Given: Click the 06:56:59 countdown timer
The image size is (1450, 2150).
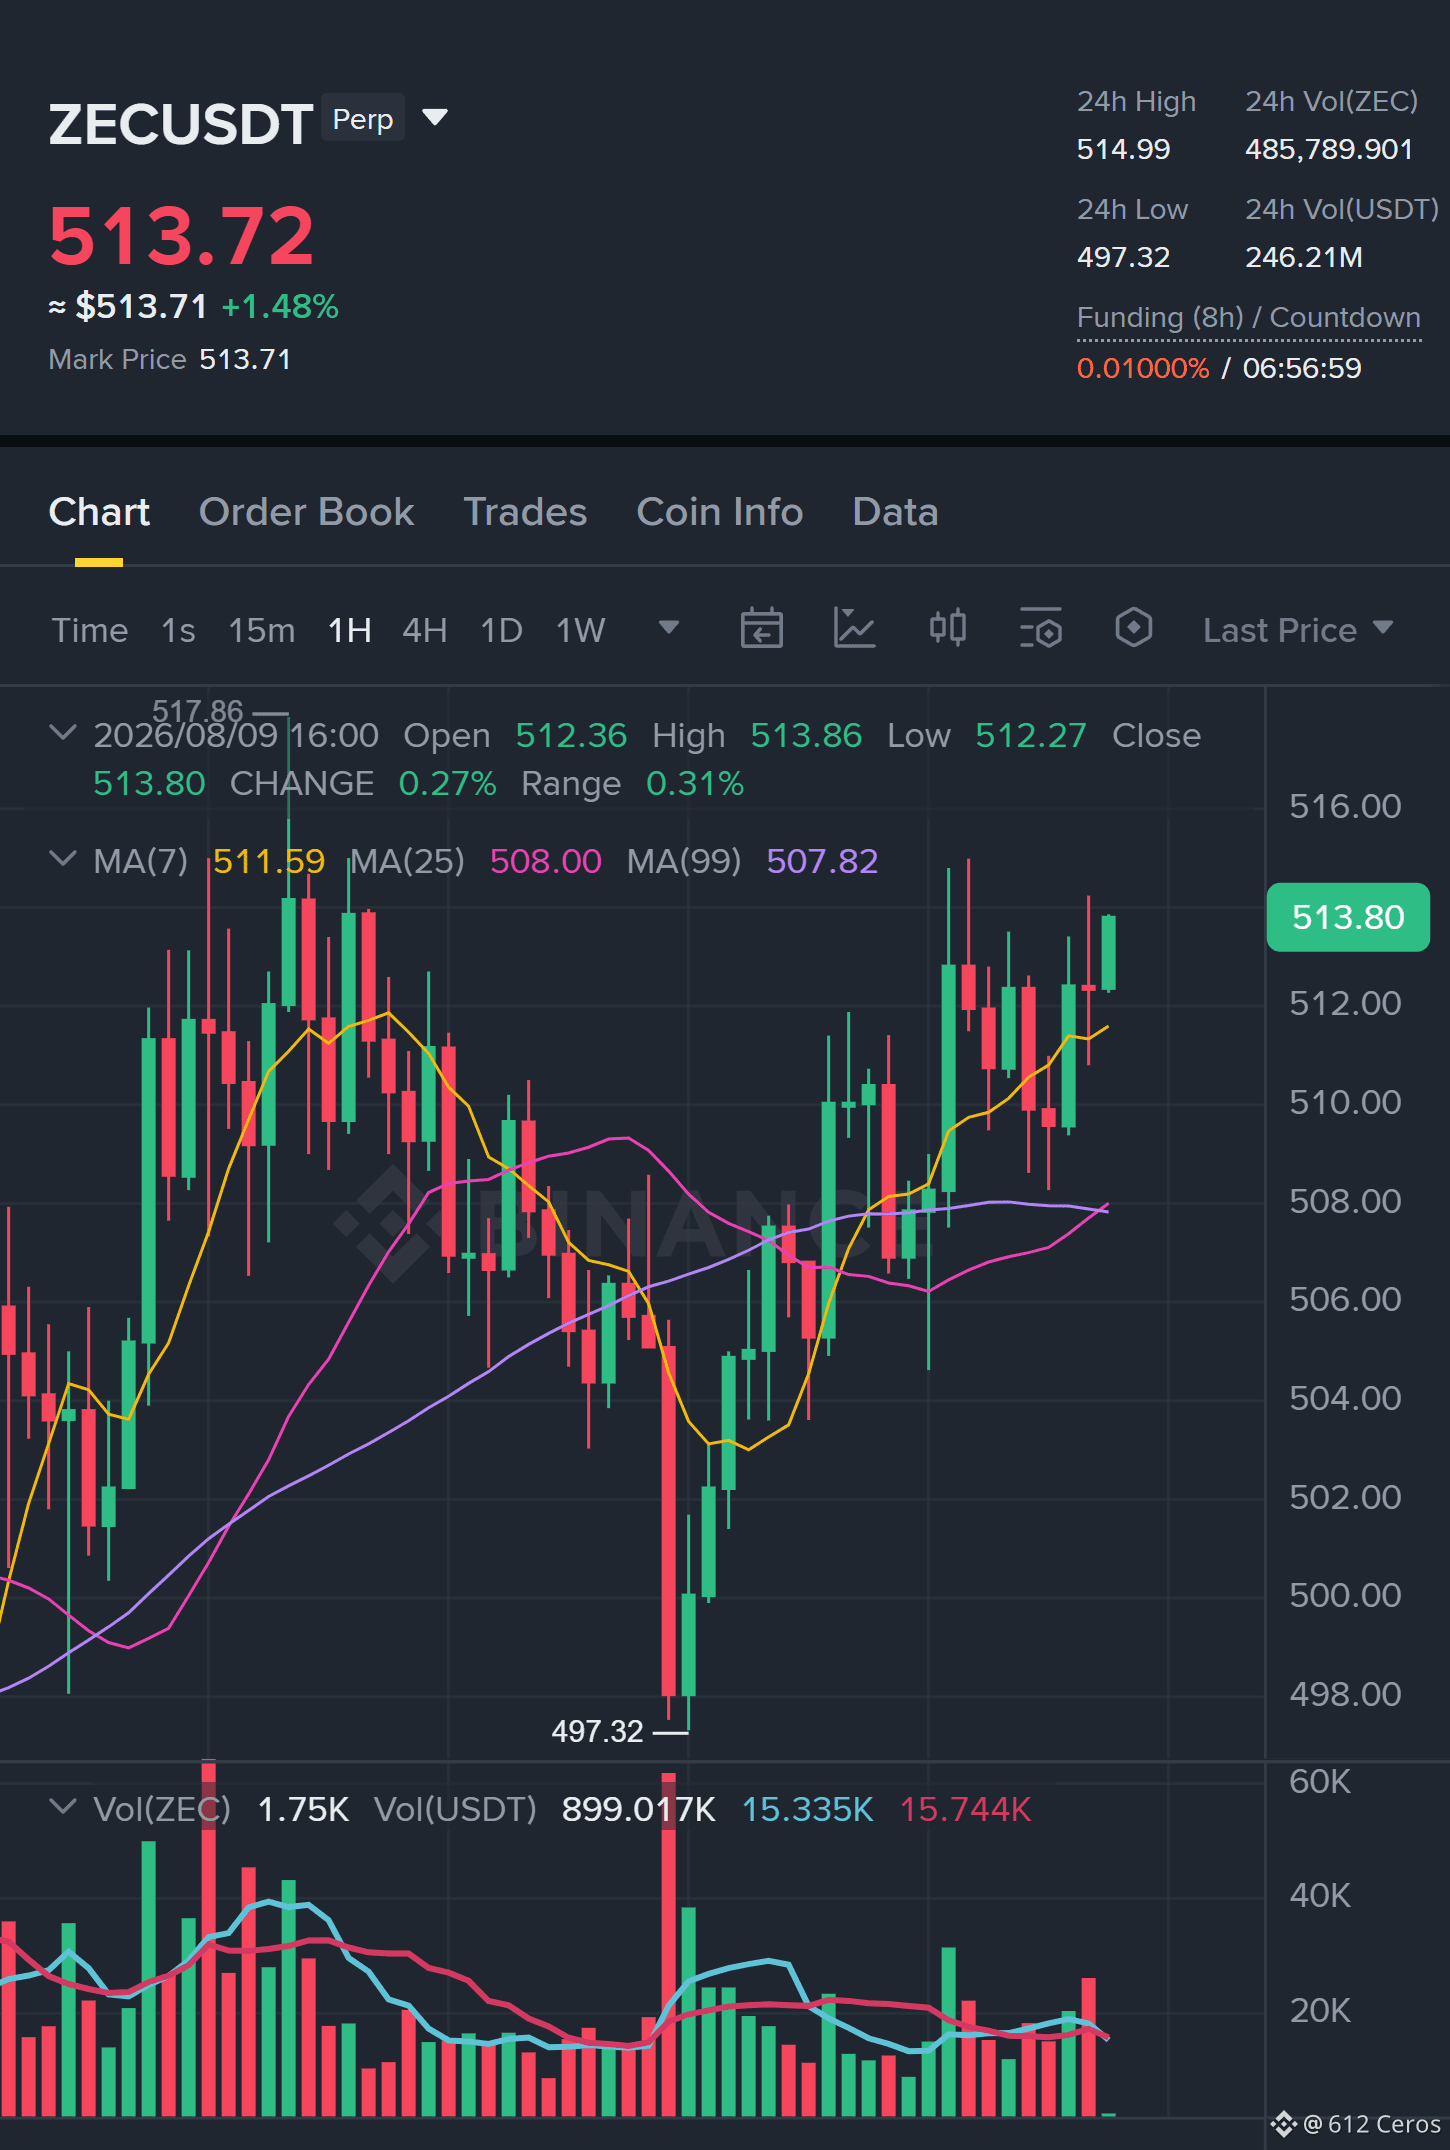Looking at the screenshot, I should tap(1302, 368).
